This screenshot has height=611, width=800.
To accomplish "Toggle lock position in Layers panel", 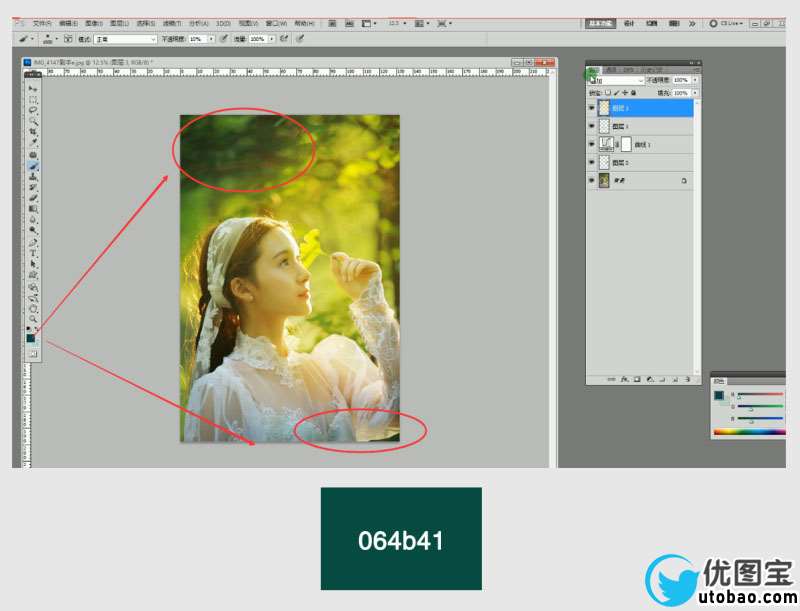I will [625, 93].
